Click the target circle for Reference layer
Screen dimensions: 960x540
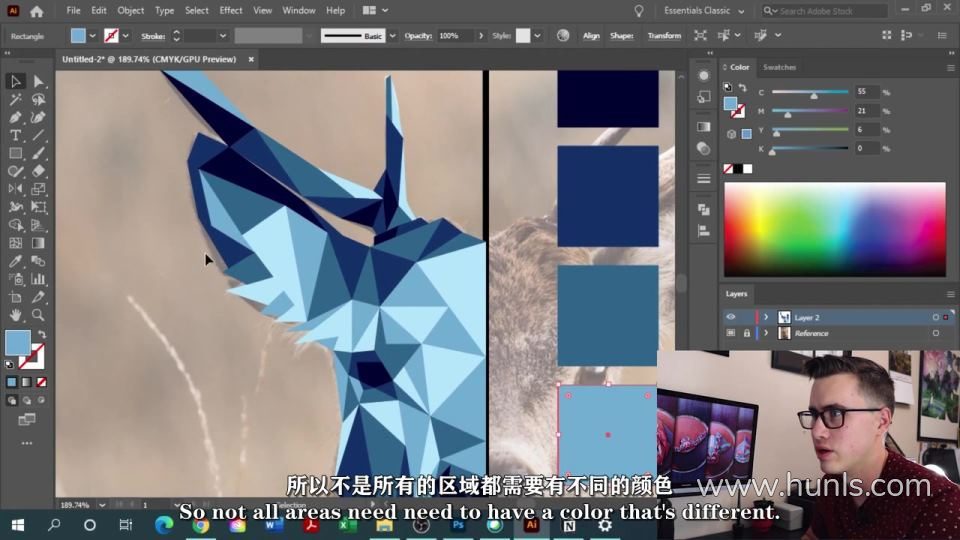pyautogui.click(x=936, y=333)
